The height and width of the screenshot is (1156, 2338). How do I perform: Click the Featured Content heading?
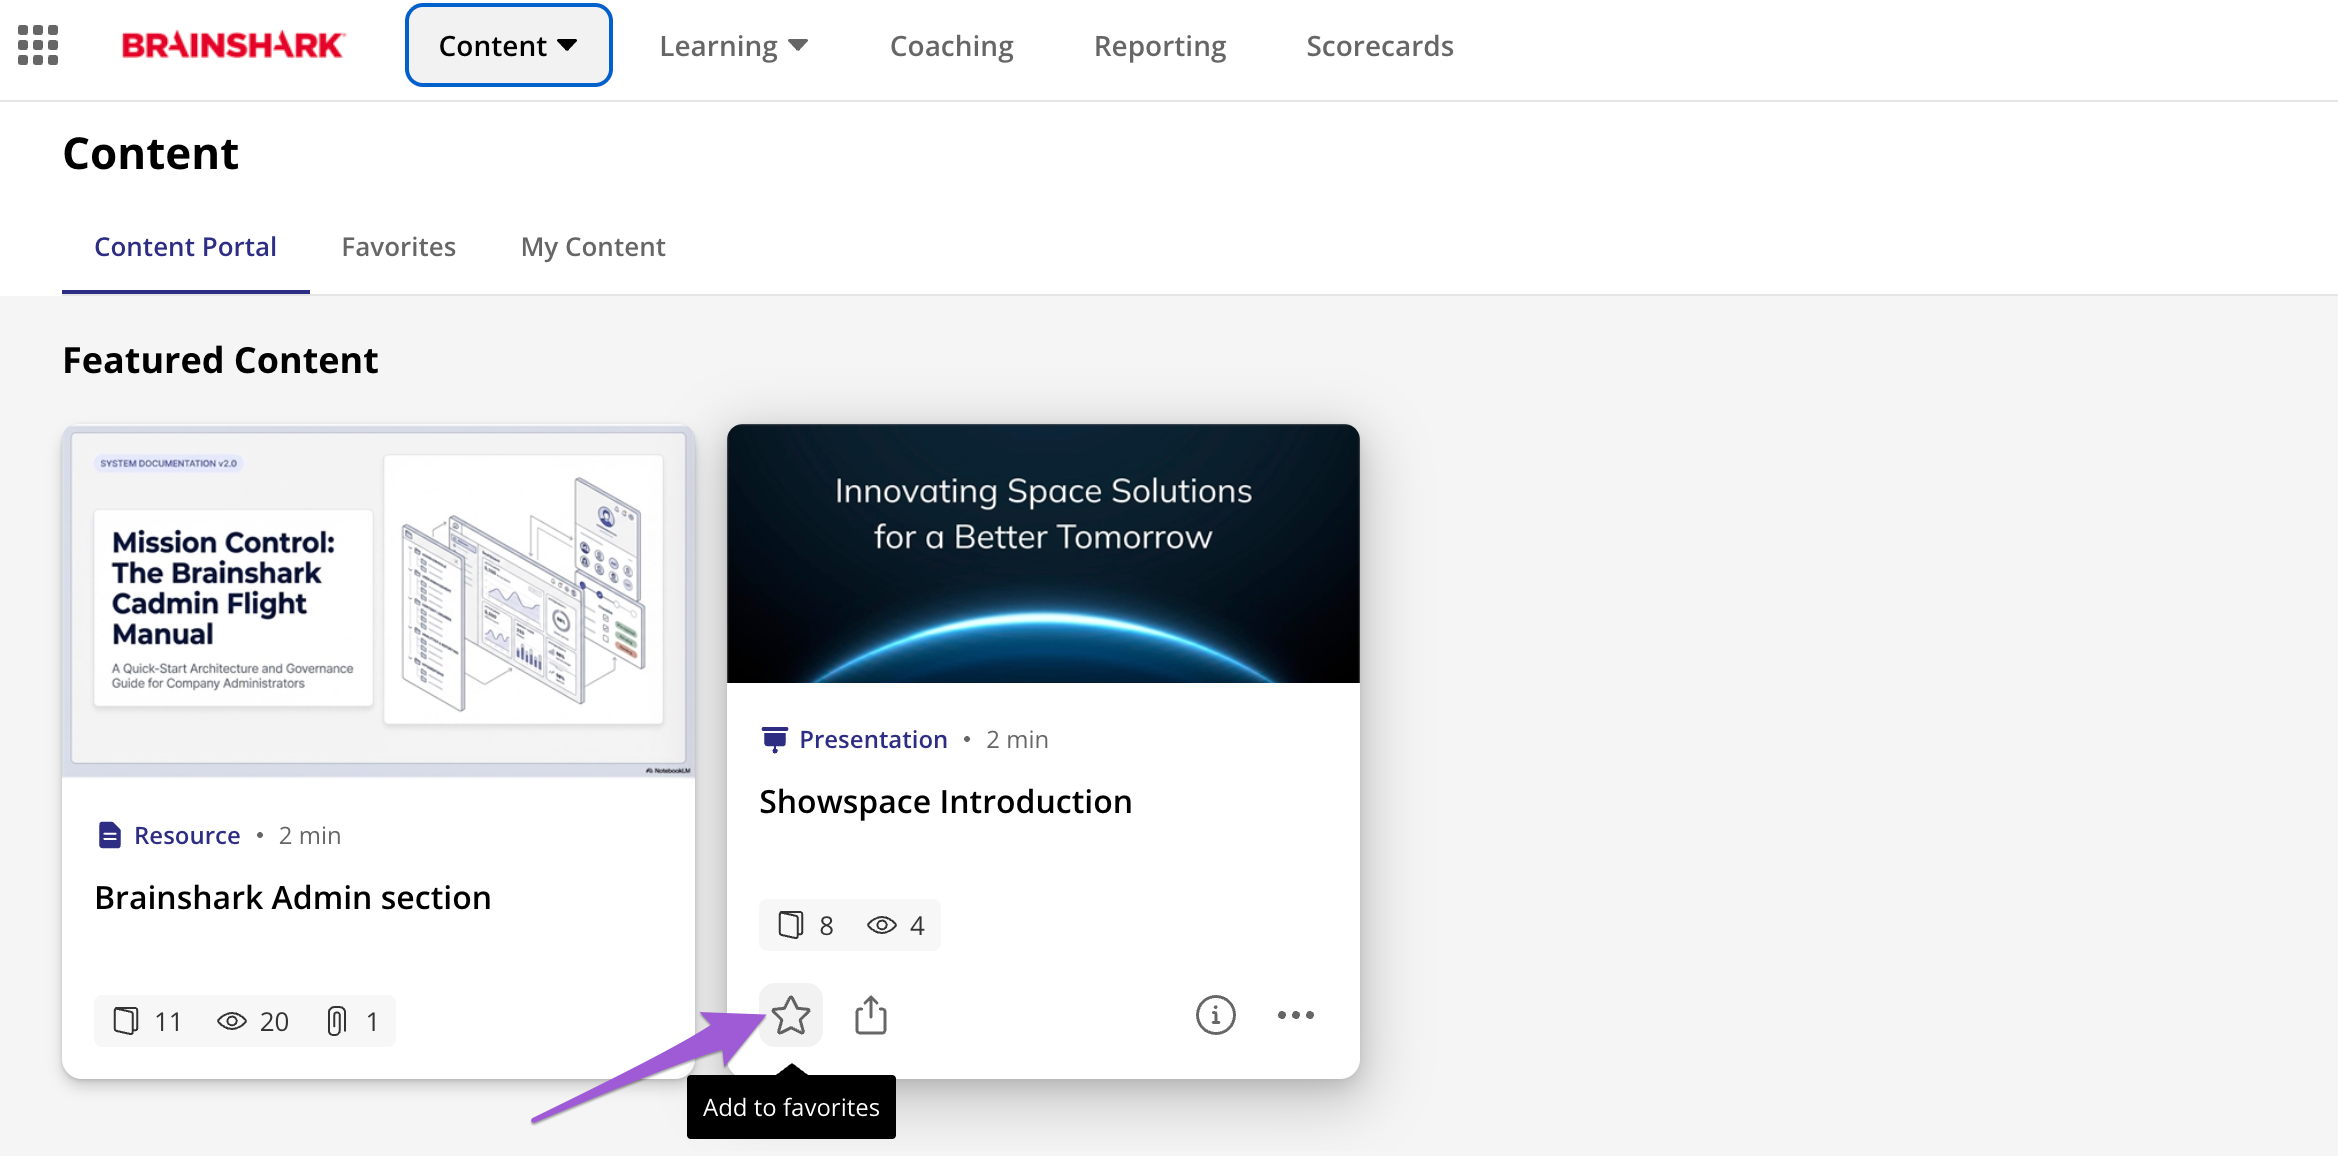221,360
